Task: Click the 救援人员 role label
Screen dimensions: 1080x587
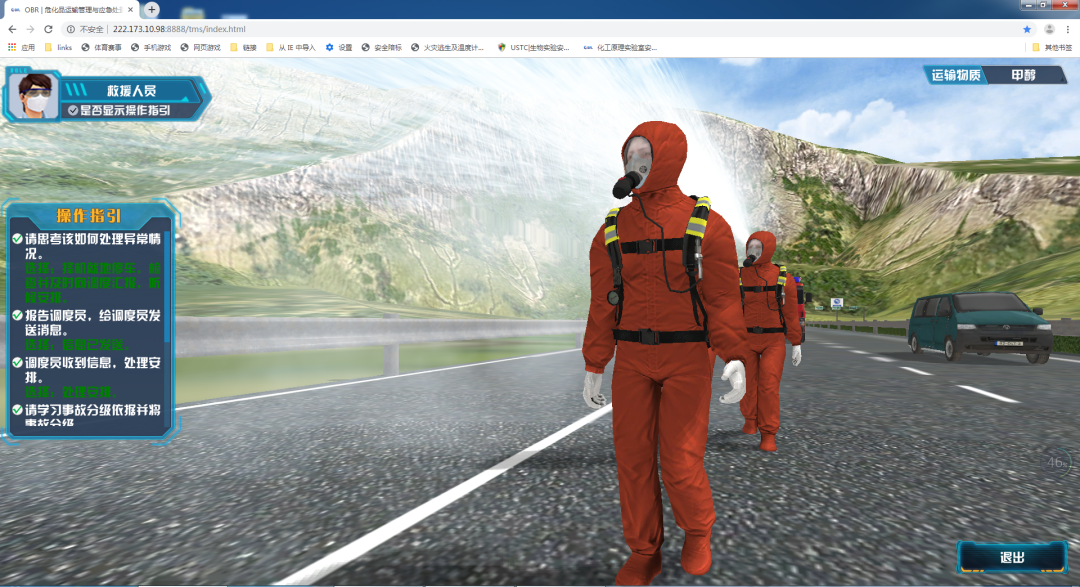Action: tap(131, 90)
